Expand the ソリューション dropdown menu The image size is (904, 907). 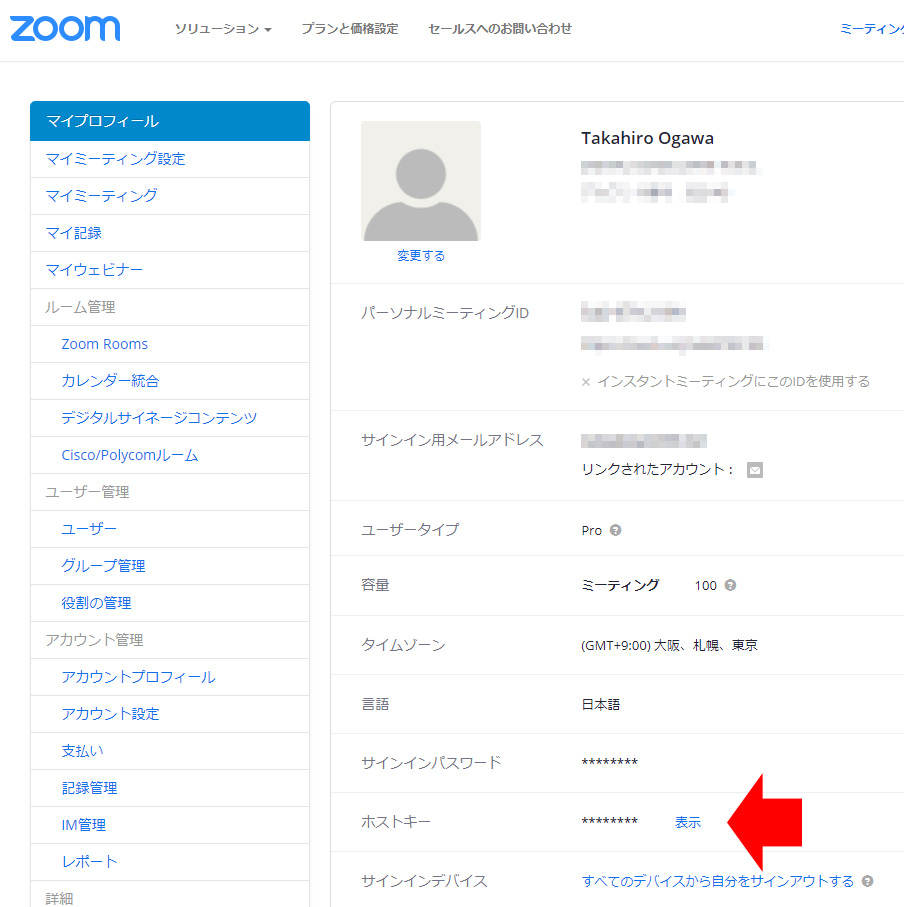pyautogui.click(x=223, y=29)
